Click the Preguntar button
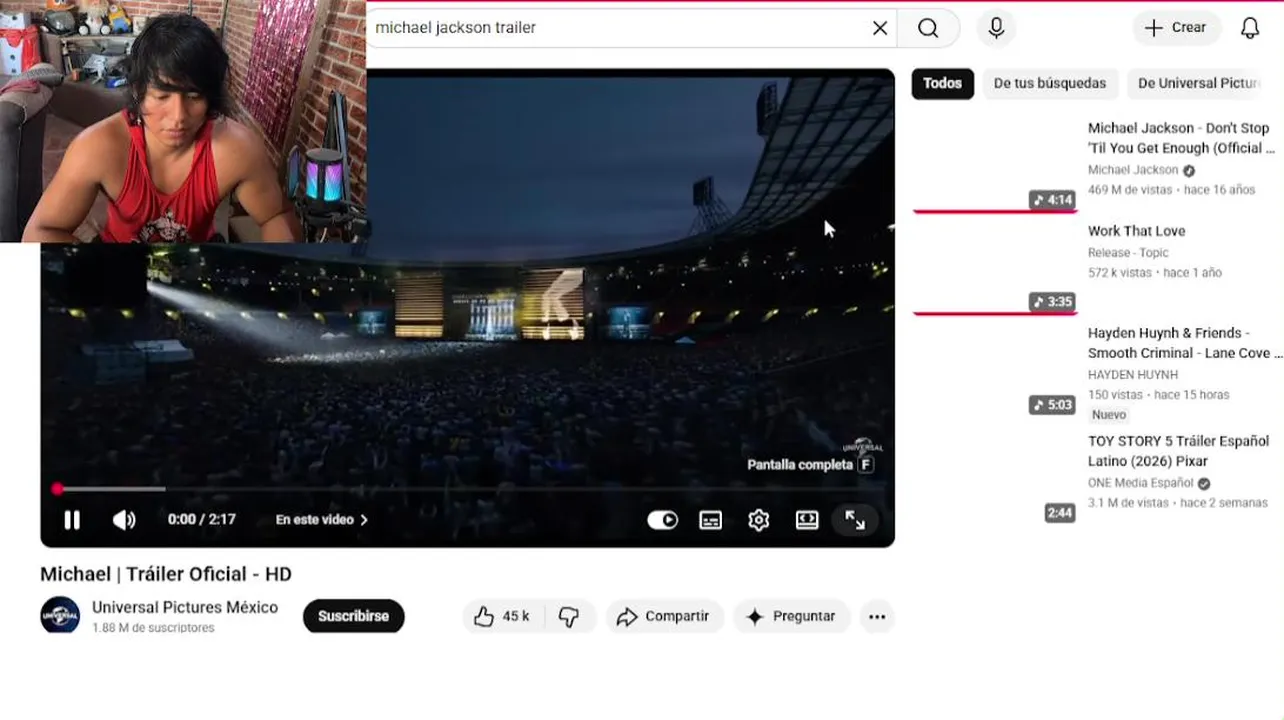 pos(791,617)
